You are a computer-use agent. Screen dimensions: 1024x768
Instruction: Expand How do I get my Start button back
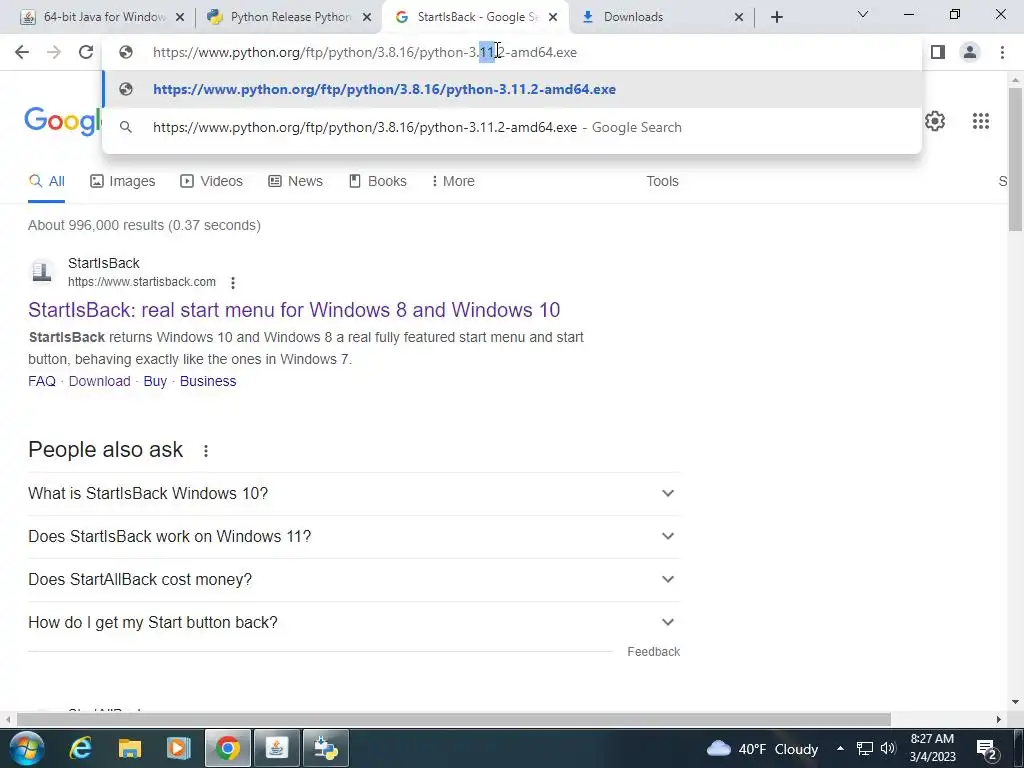tap(354, 623)
